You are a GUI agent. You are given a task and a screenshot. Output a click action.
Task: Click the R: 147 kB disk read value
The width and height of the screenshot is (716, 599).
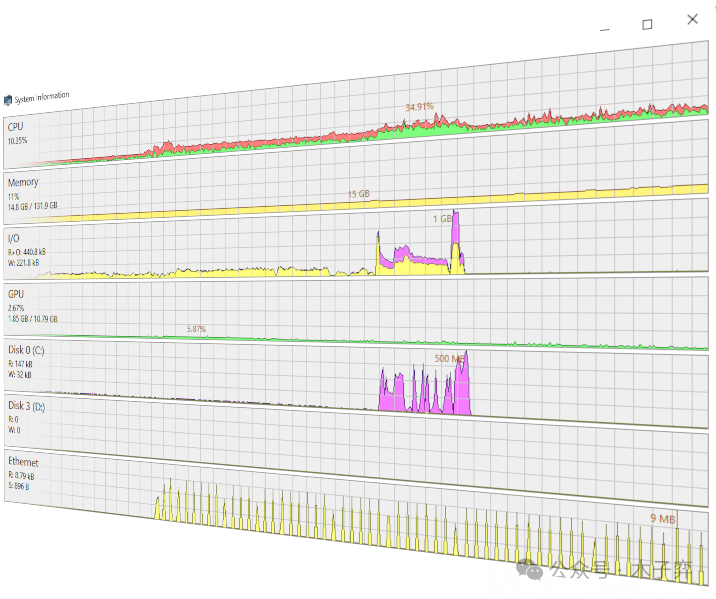[x=20, y=364]
